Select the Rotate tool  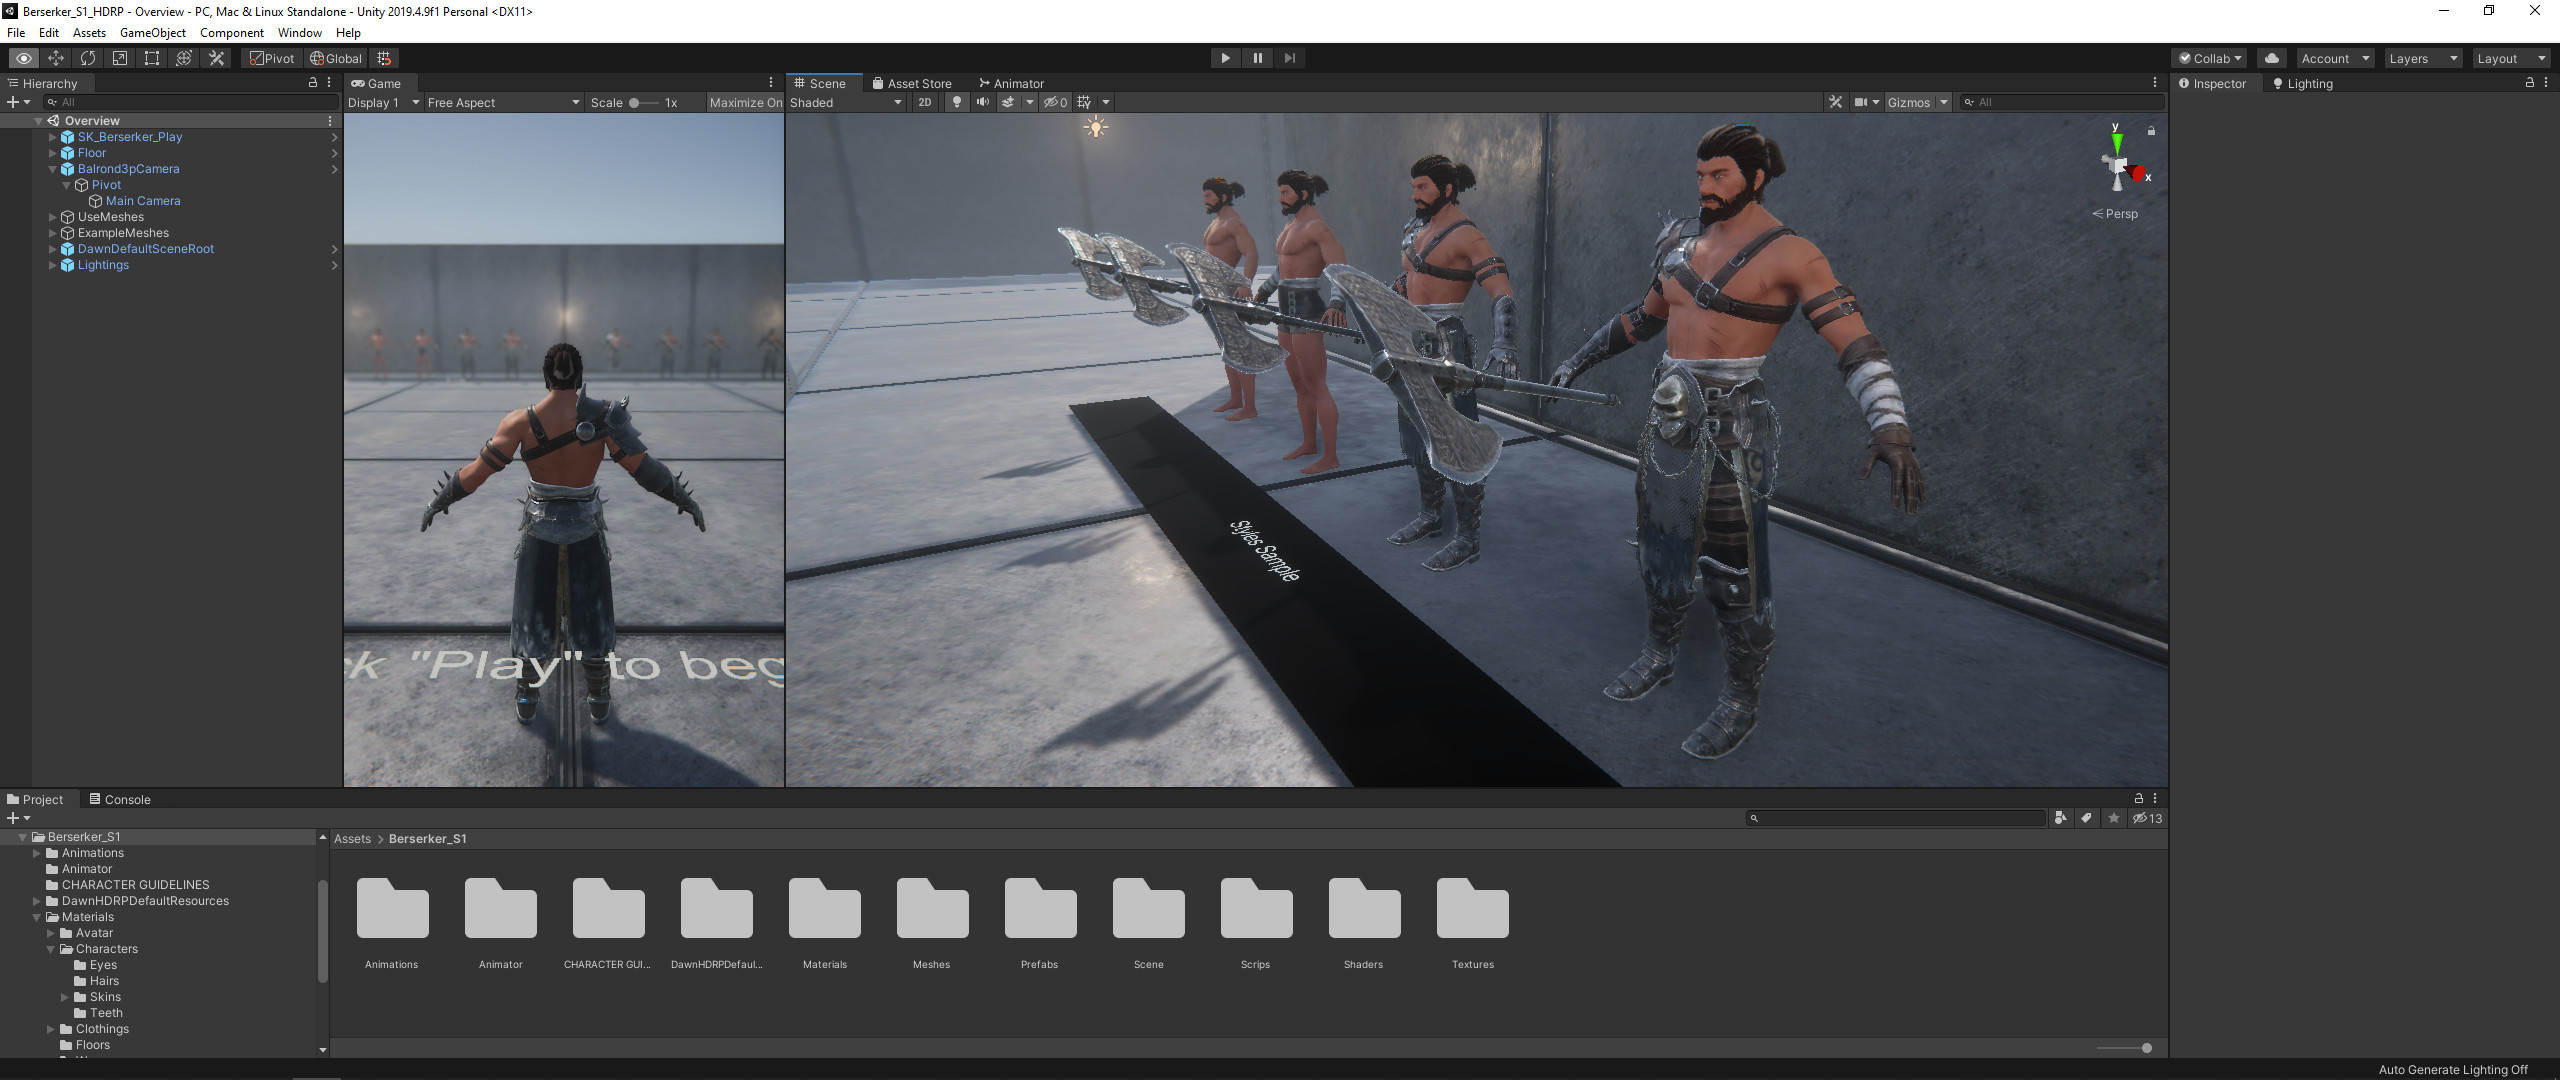point(88,58)
